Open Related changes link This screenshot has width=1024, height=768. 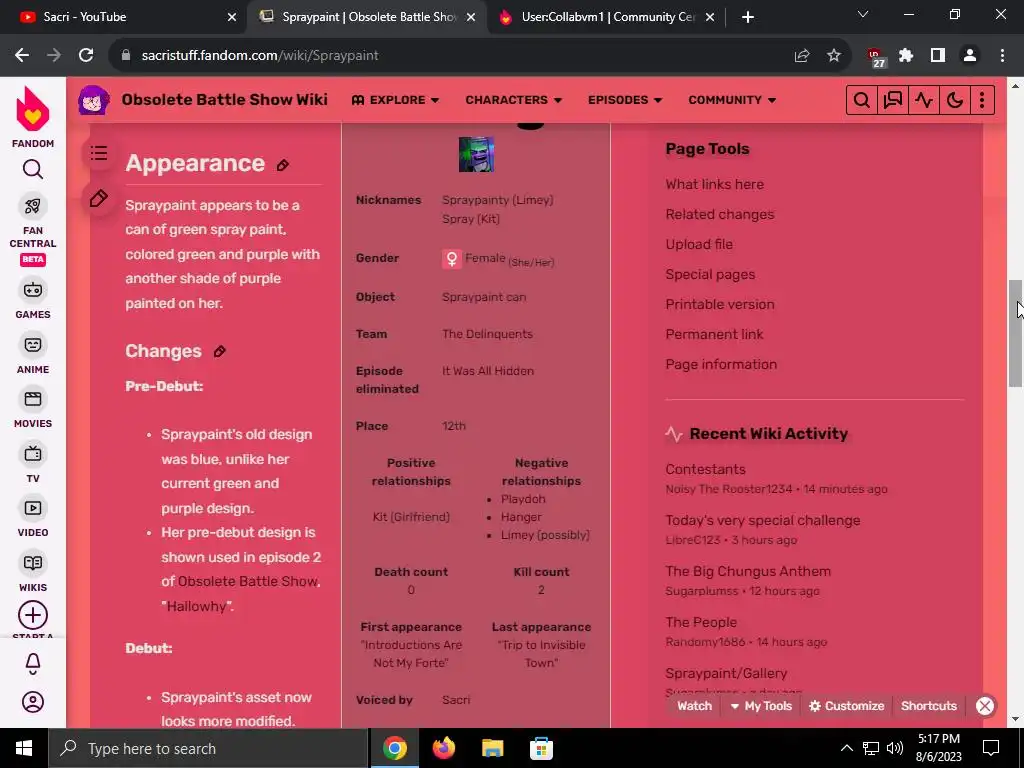click(x=720, y=214)
